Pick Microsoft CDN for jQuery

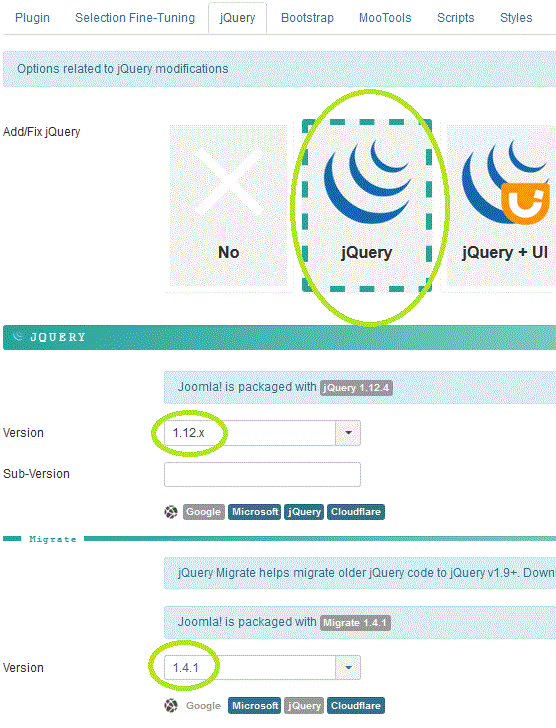[254, 512]
